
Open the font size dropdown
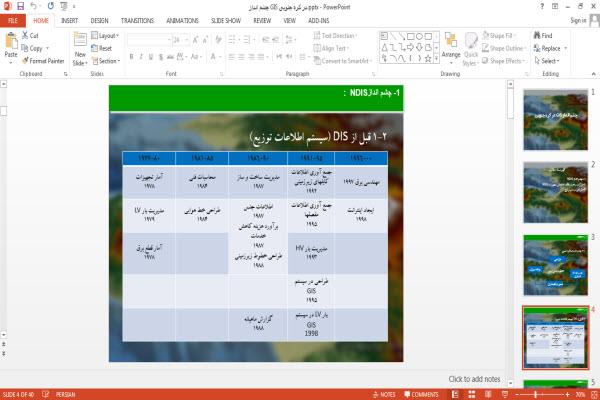tap(187, 40)
